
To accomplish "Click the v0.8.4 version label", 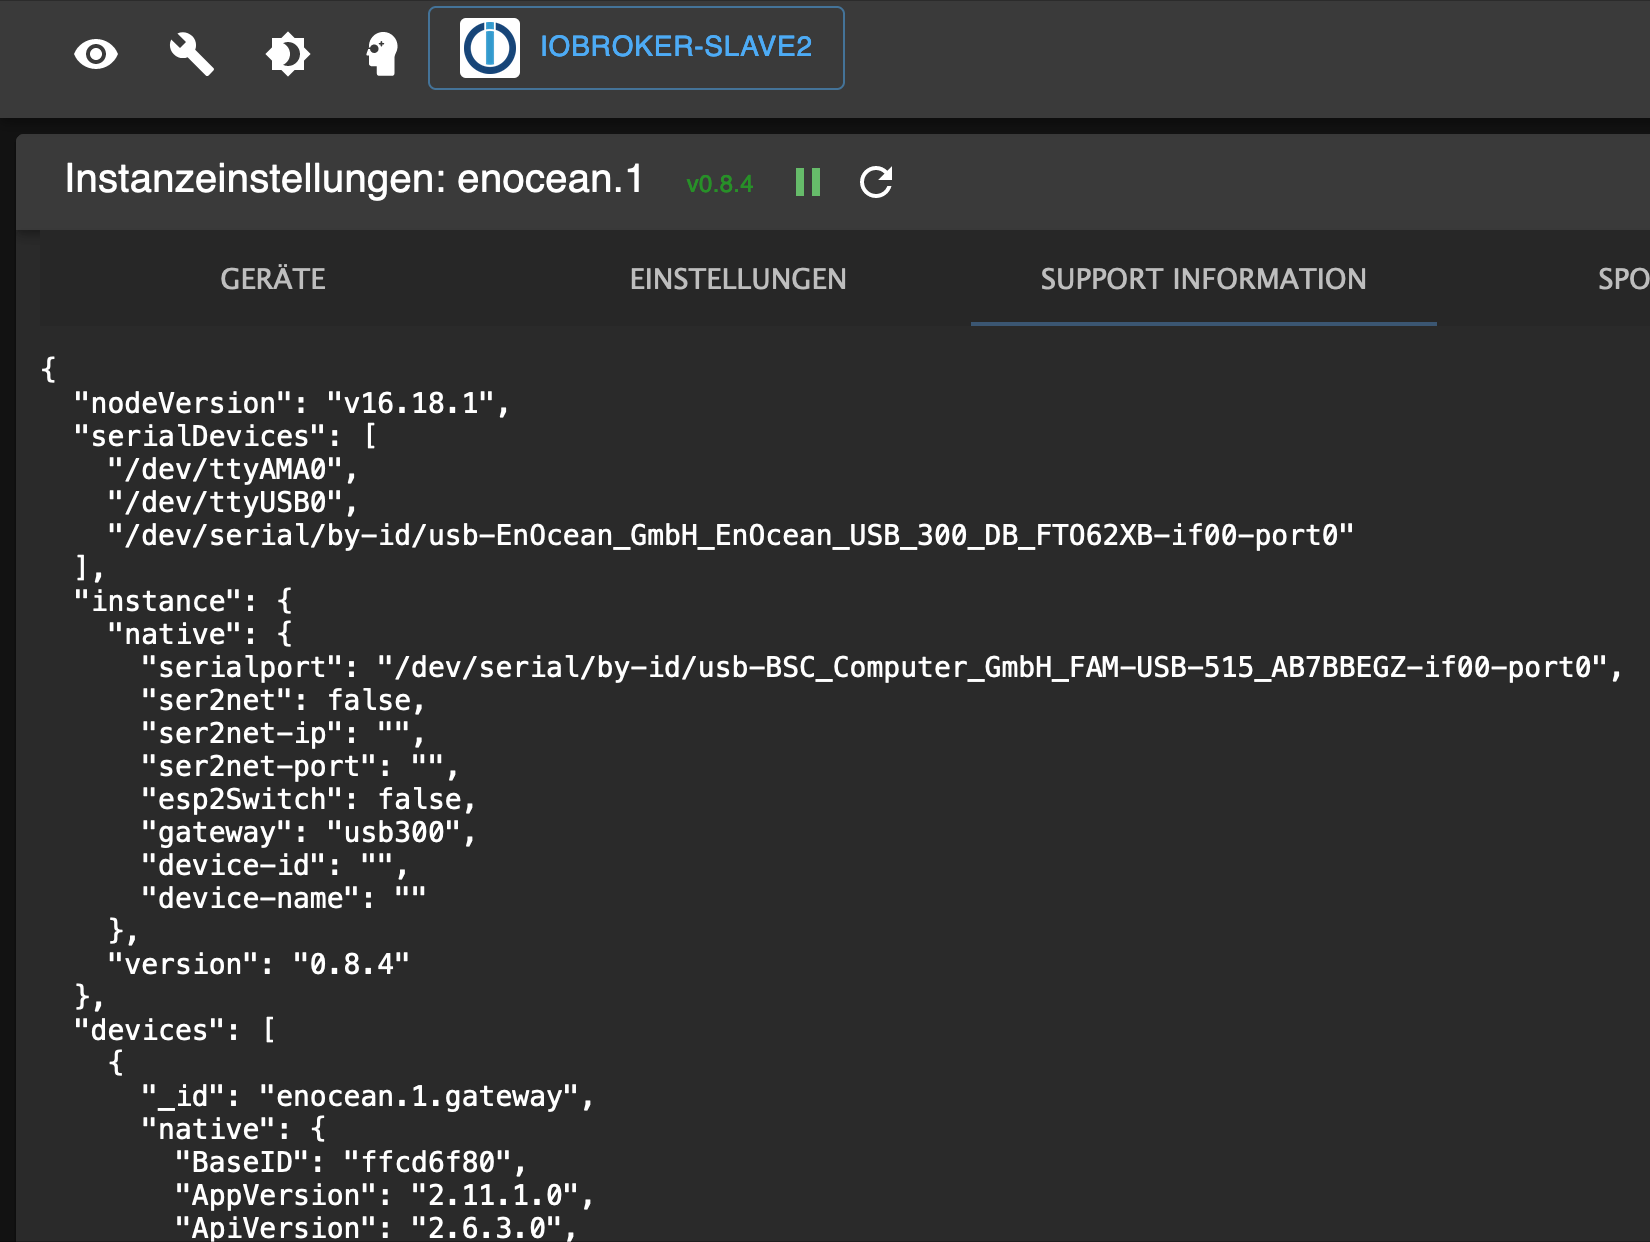I will coord(720,184).
